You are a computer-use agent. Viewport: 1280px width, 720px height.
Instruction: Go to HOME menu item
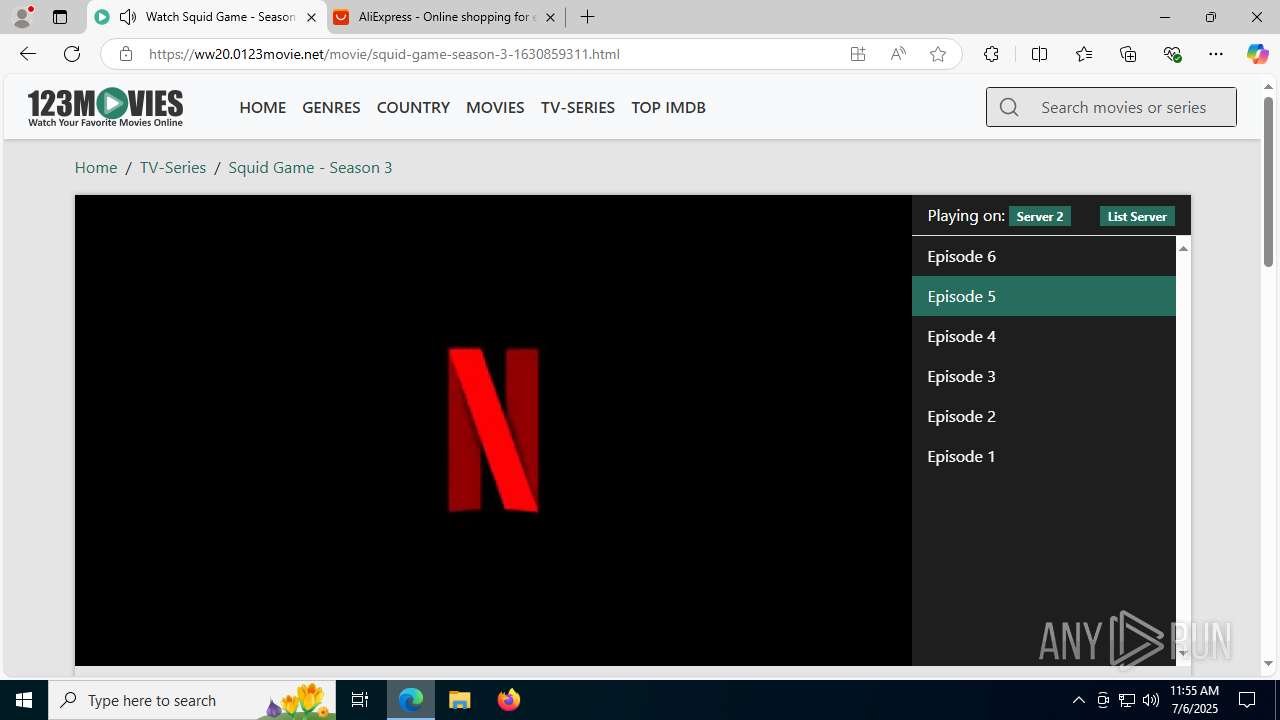pyautogui.click(x=262, y=107)
